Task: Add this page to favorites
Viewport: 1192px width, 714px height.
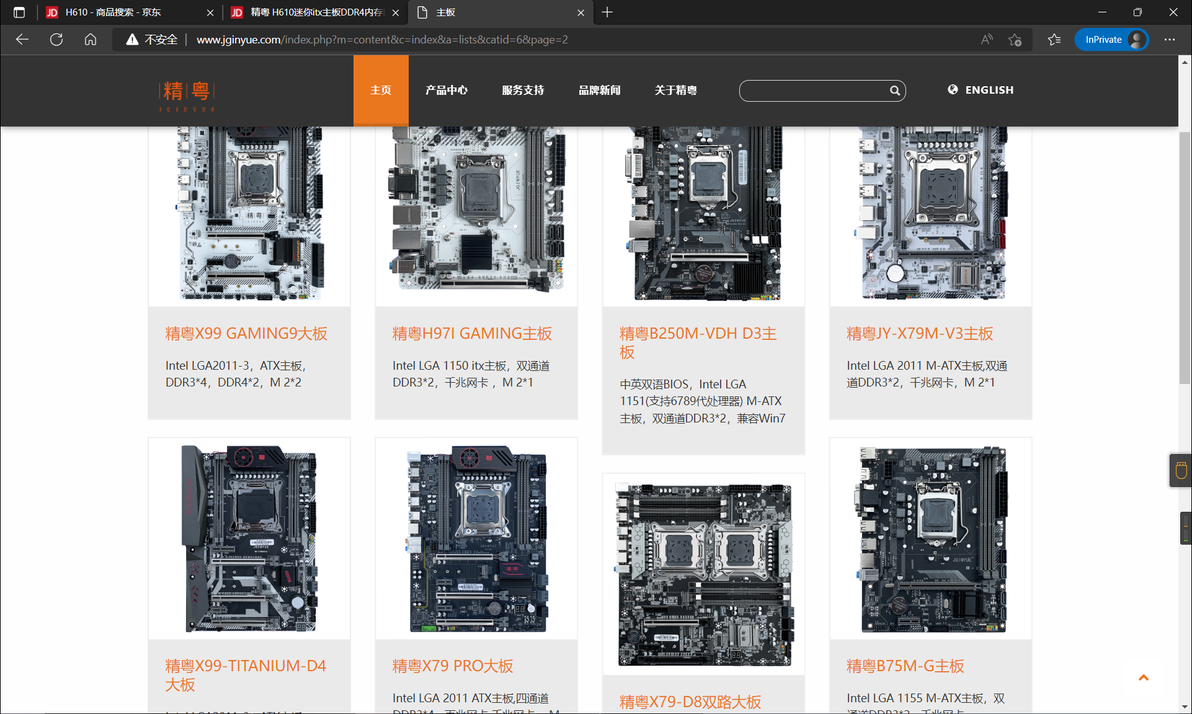Action: (x=1015, y=40)
